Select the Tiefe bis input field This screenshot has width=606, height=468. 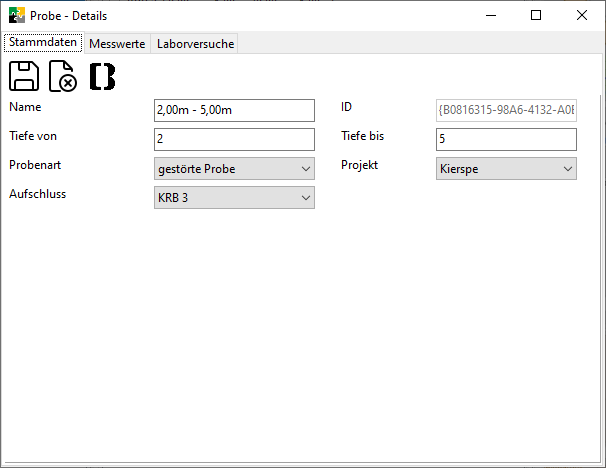(506, 139)
